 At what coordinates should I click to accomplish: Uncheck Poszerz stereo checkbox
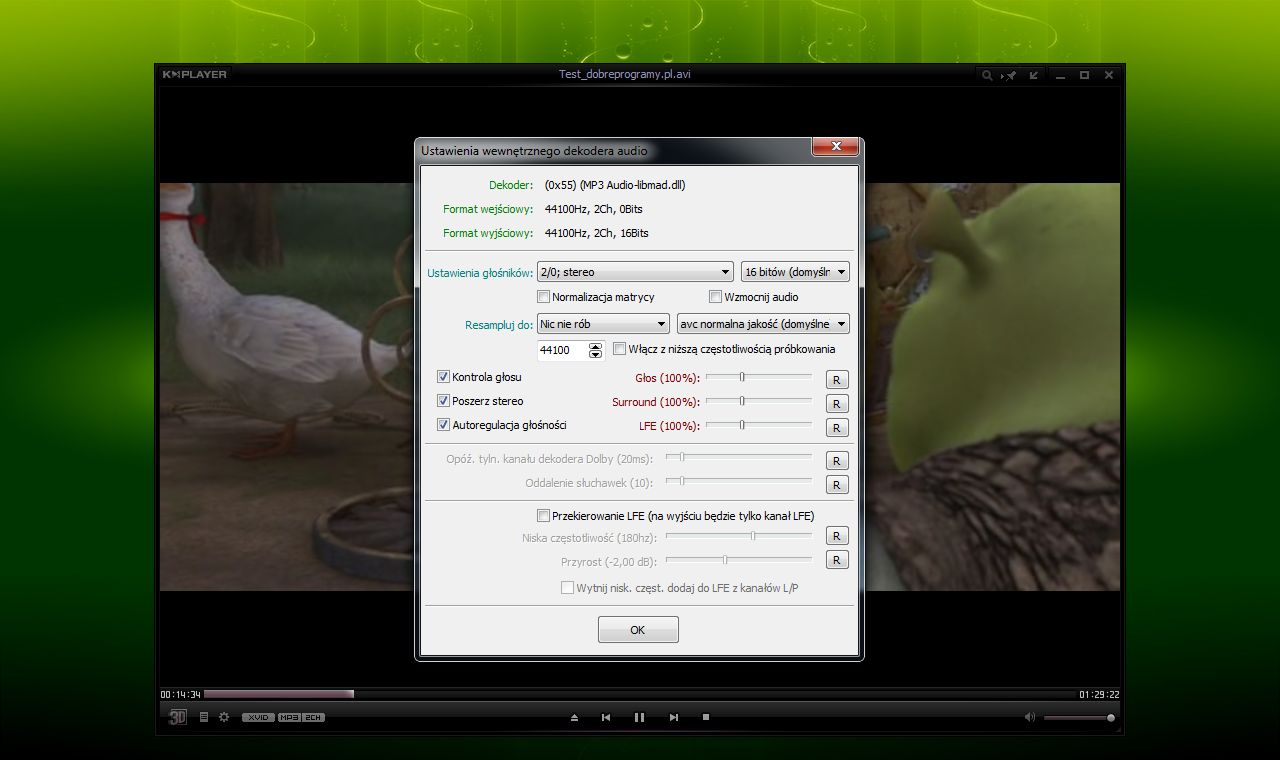(x=444, y=401)
